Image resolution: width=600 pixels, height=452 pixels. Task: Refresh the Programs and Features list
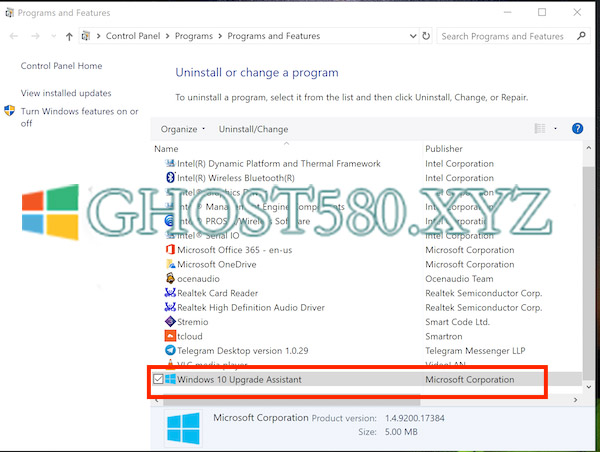click(x=426, y=36)
